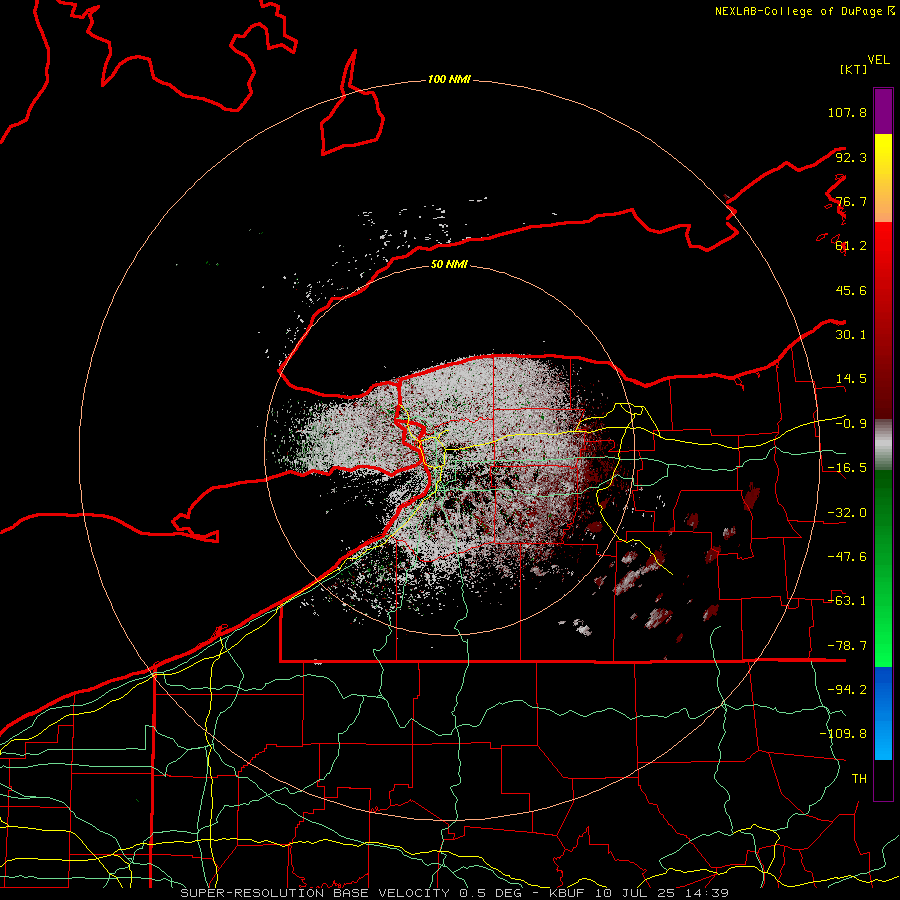Viewport: 900px width, 900px height.
Task: Pick the yellow-orange segment of the color bar
Action: tap(883, 178)
